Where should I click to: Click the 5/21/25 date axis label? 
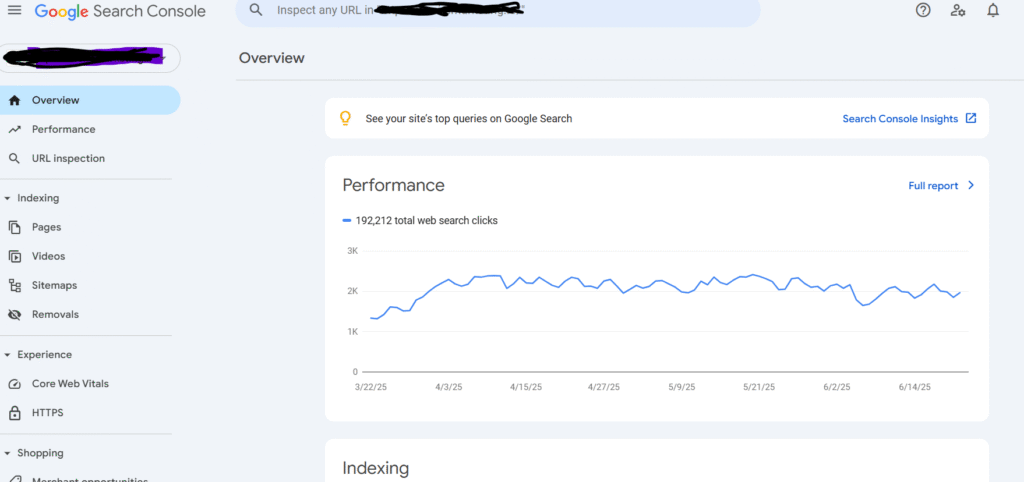759,387
